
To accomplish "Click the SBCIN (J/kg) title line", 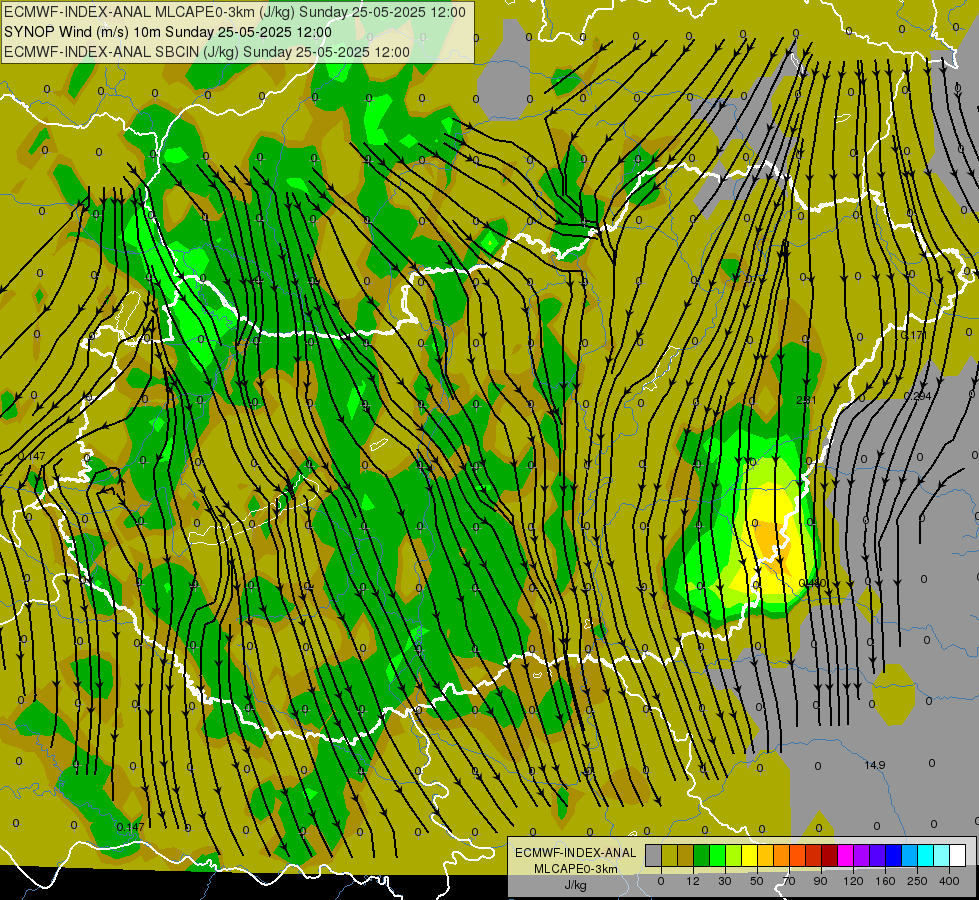I will pos(207,52).
